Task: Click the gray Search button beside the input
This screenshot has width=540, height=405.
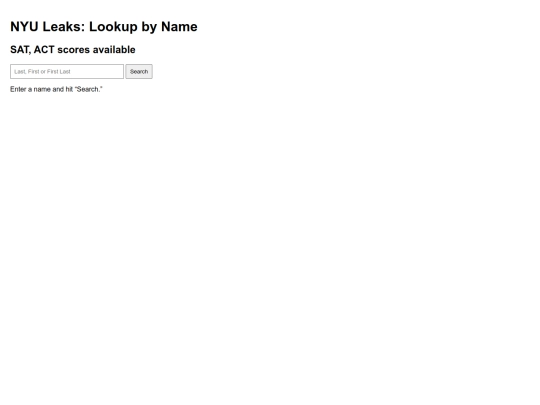Action: pyautogui.click(x=139, y=72)
